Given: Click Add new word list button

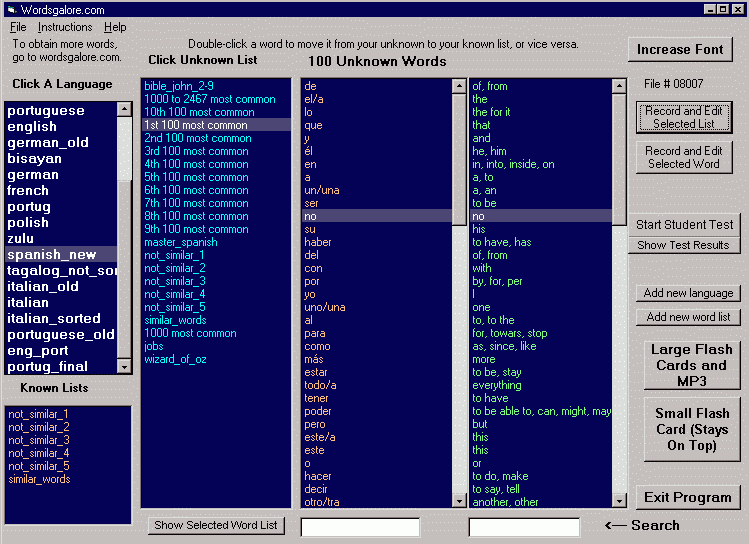Looking at the screenshot, I should [688, 317].
